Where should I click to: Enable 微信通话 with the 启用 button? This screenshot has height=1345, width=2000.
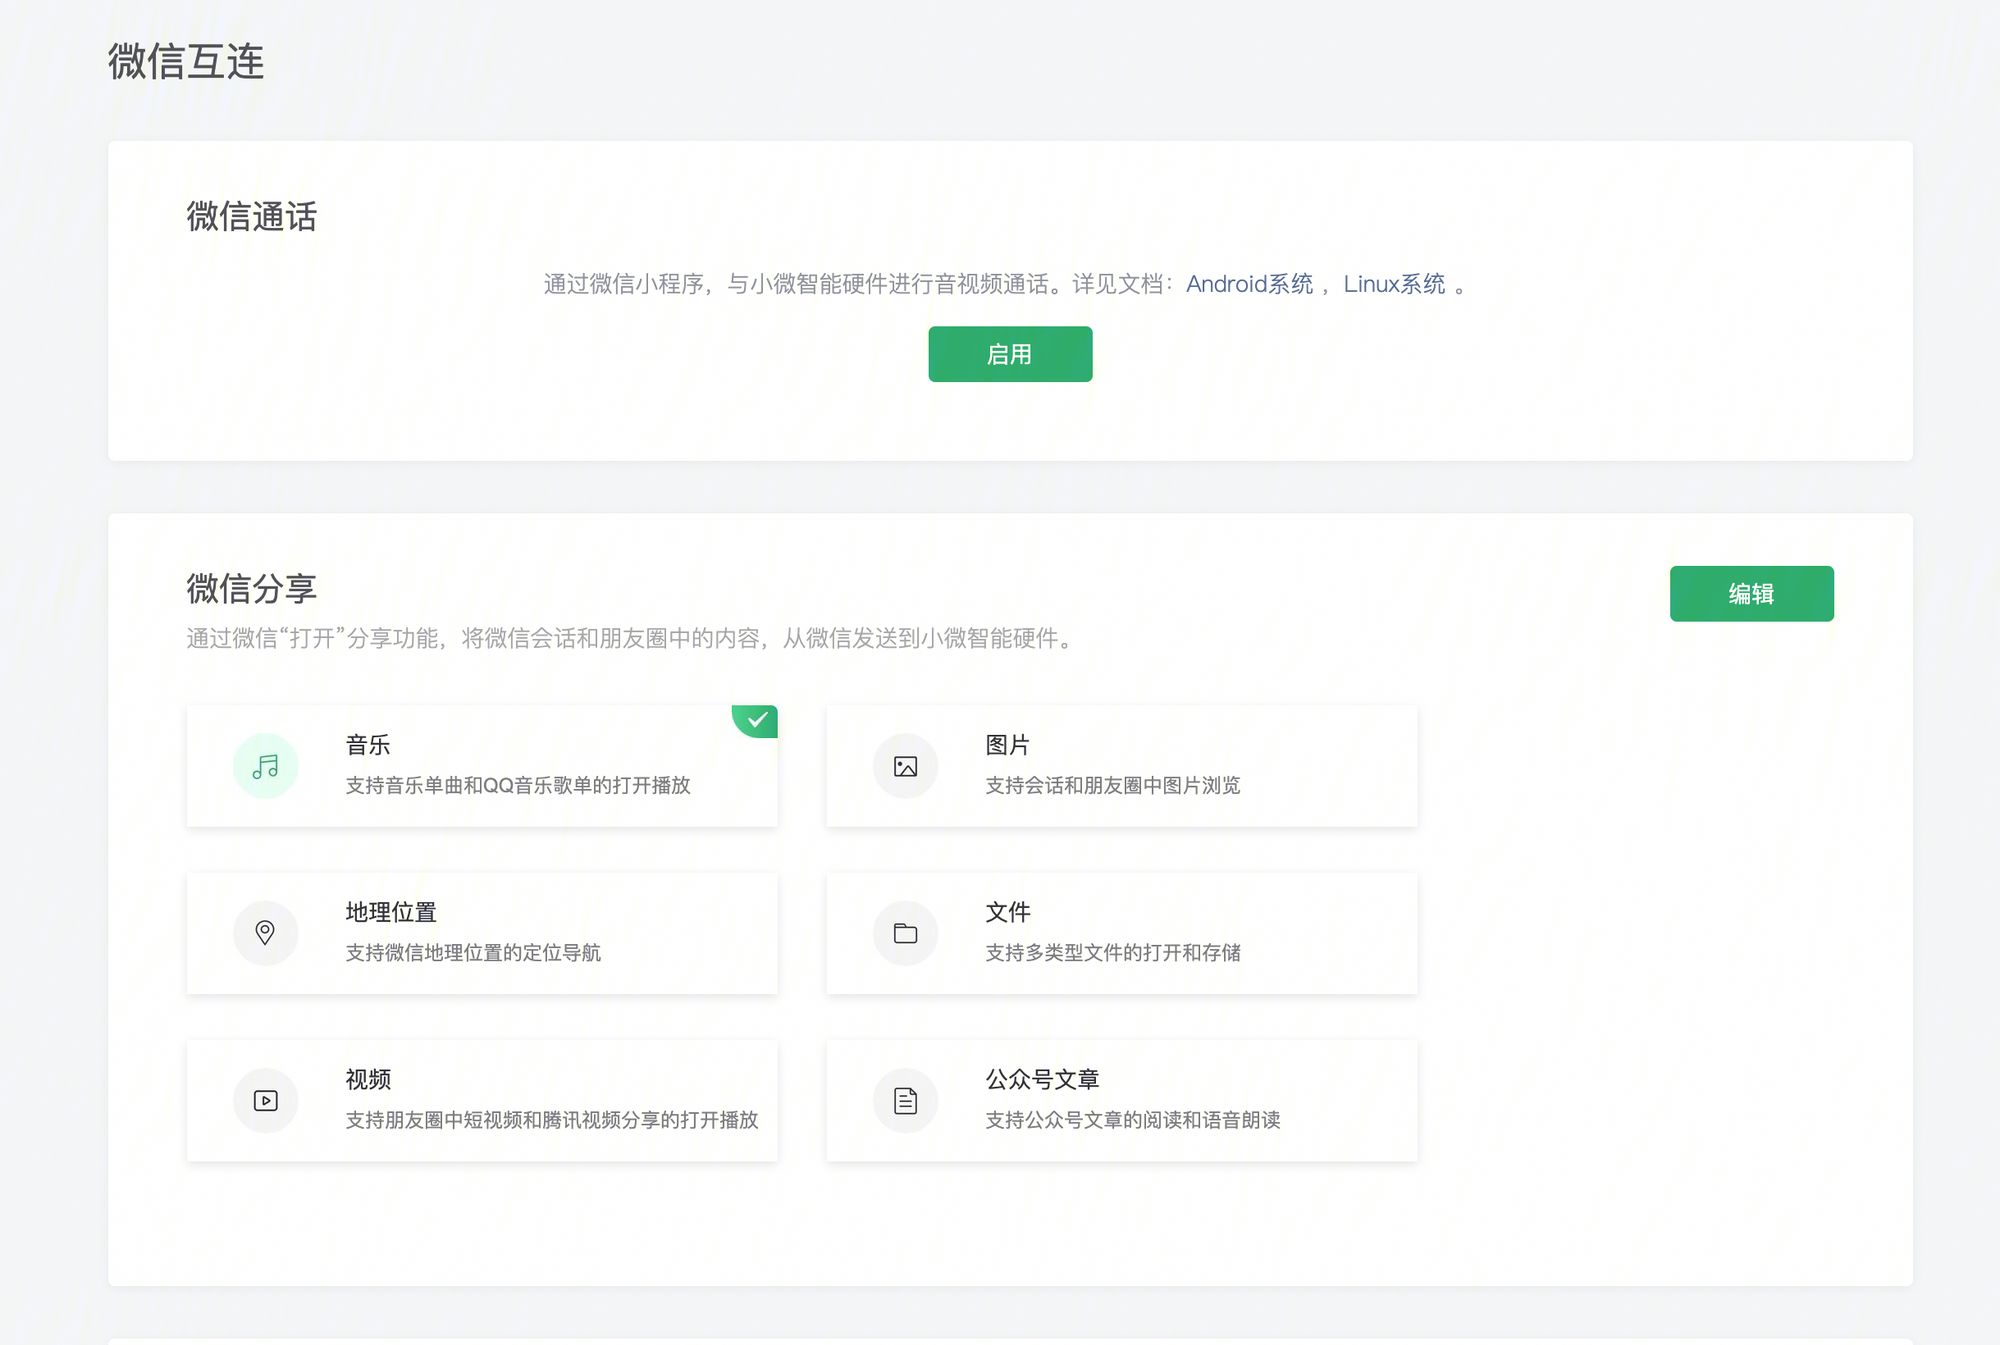click(1009, 353)
